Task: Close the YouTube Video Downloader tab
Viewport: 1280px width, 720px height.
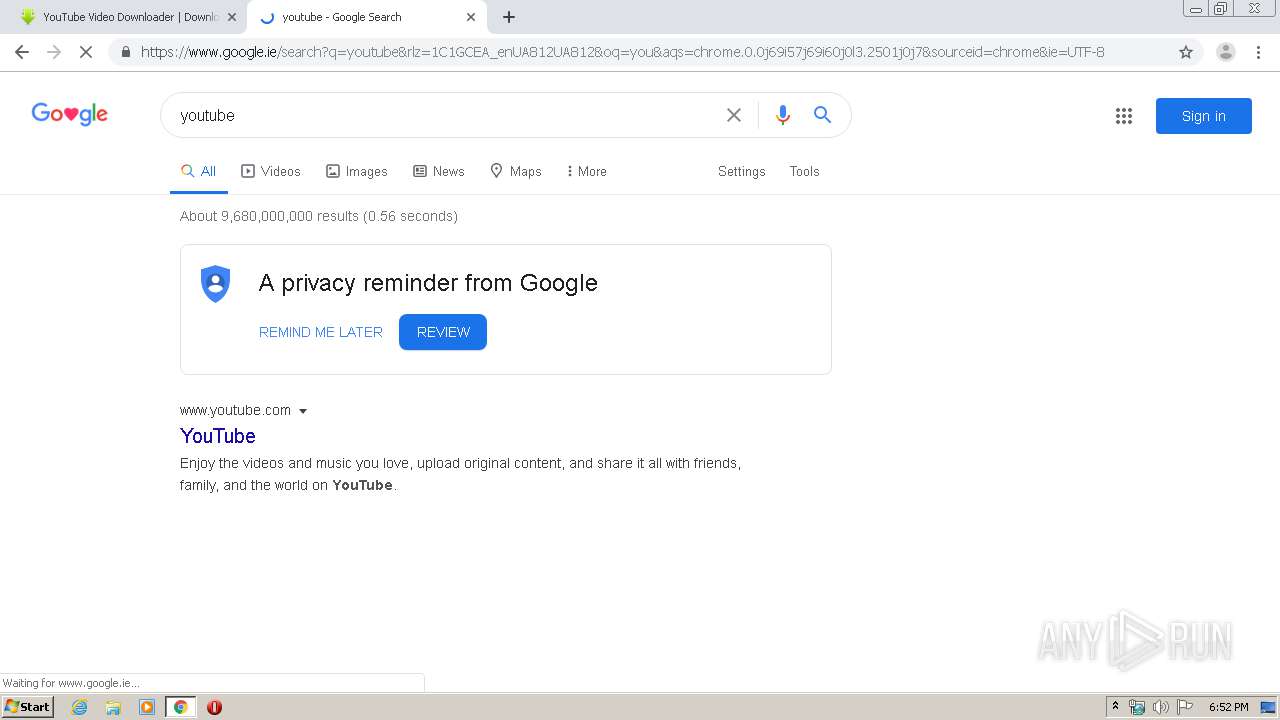Action: (232, 17)
